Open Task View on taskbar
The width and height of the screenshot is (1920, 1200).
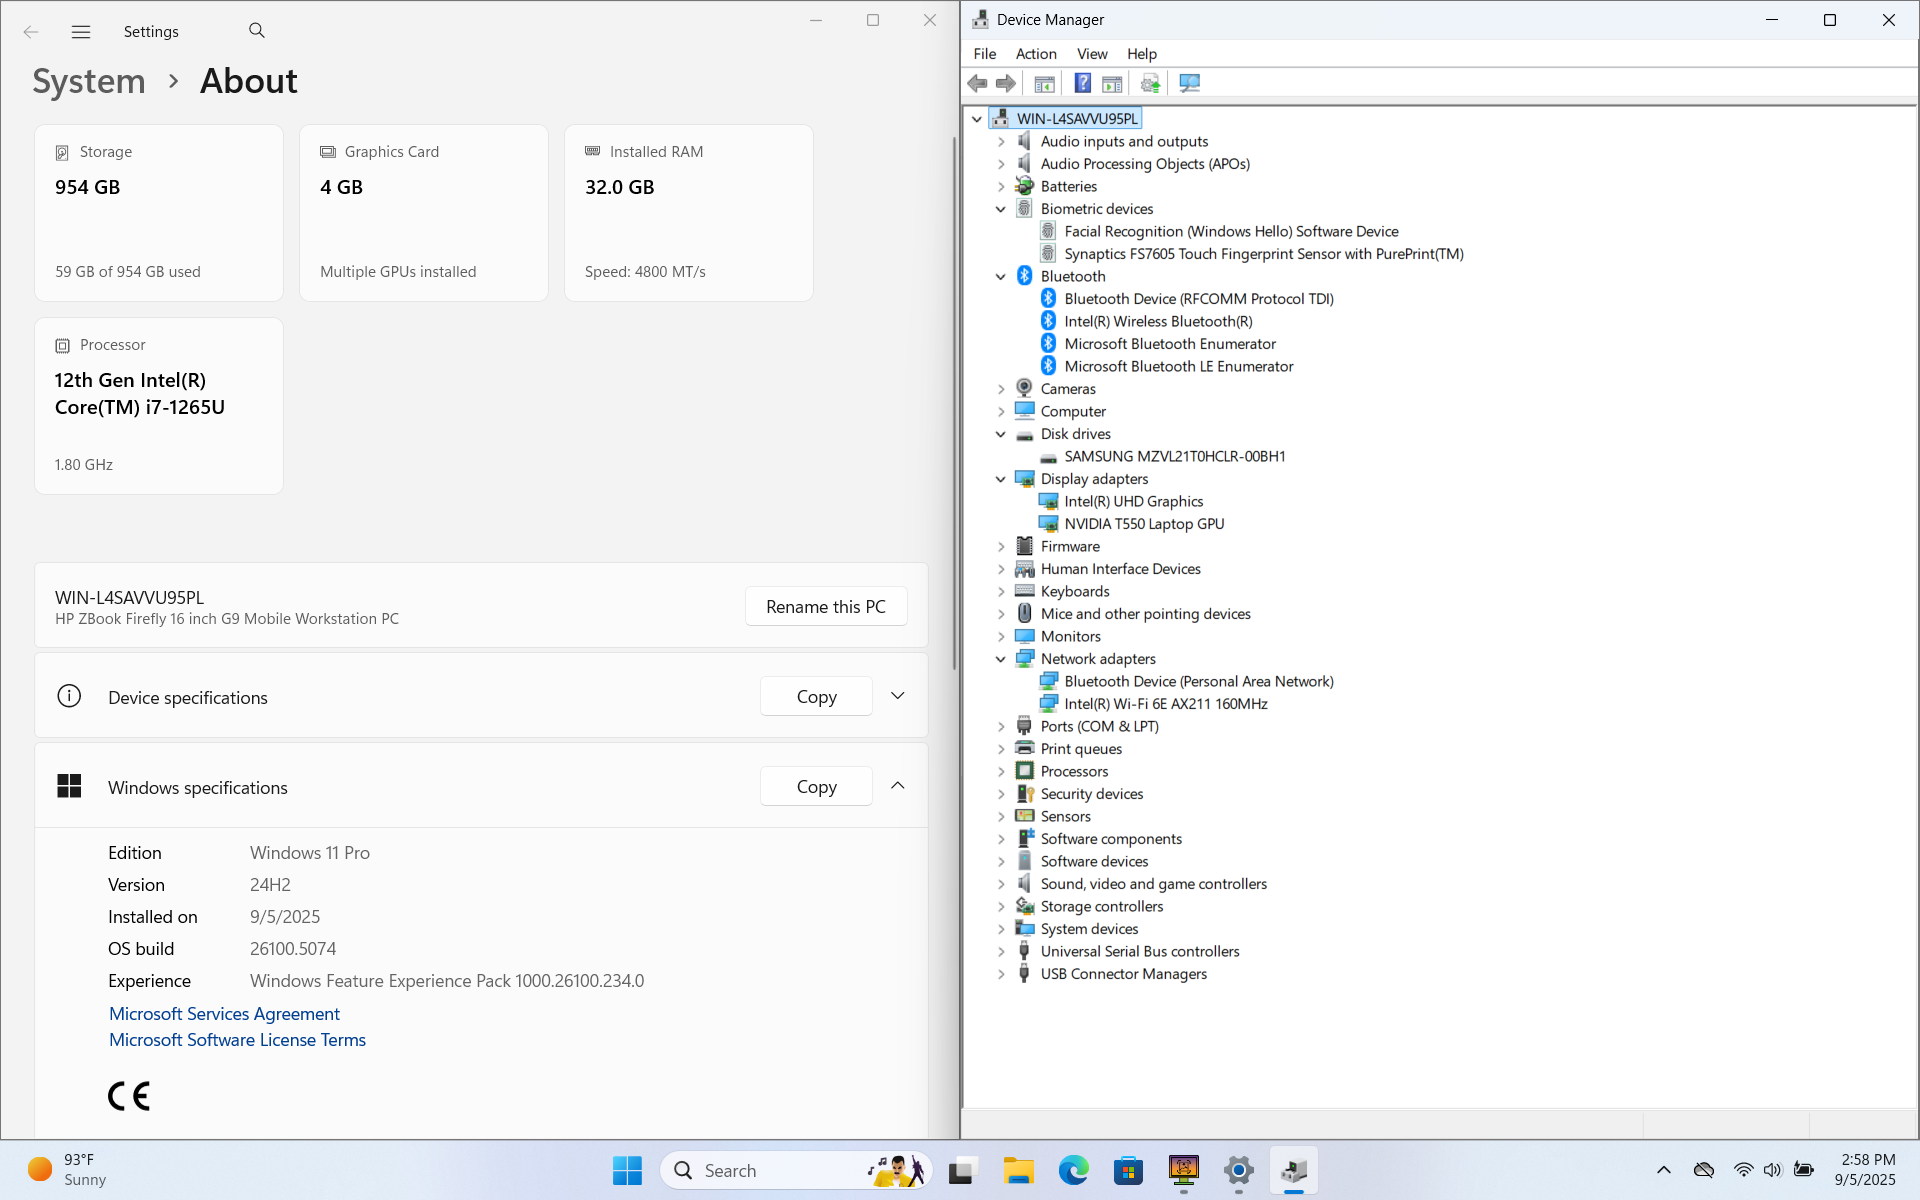(x=962, y=1170)
